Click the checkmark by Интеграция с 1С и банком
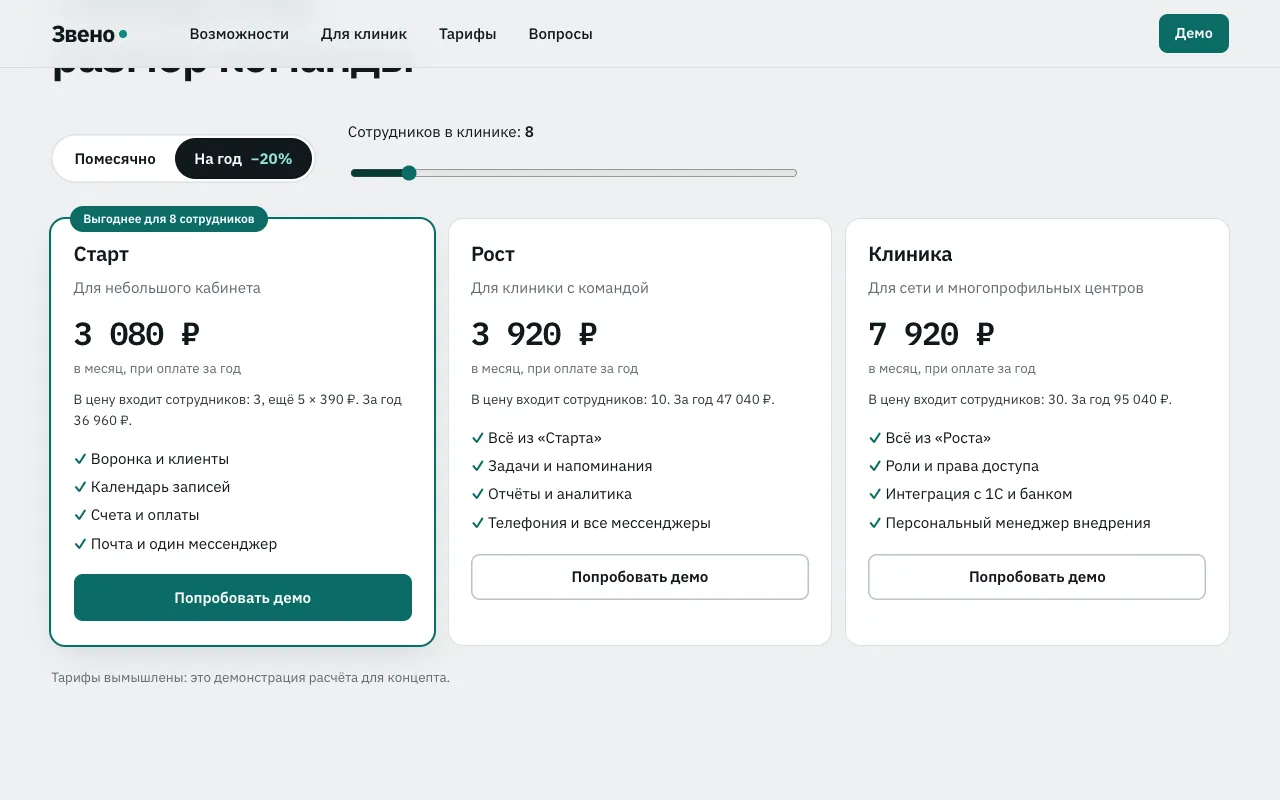 tap(875, 494)
